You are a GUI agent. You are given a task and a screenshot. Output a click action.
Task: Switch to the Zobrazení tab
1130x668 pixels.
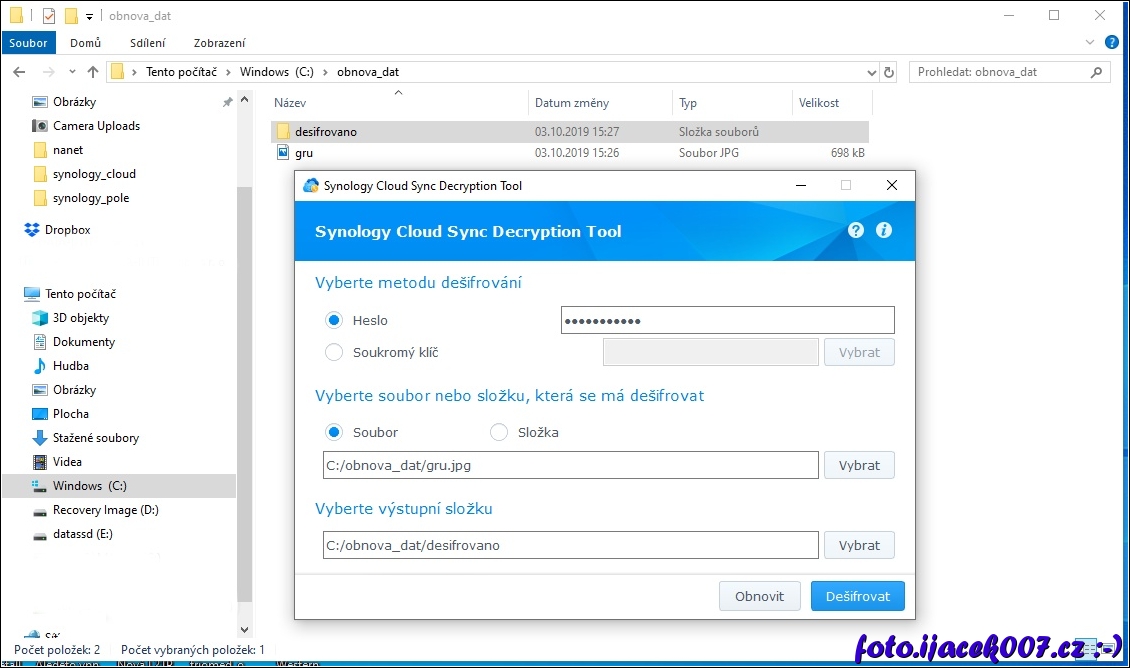[219, 43]
